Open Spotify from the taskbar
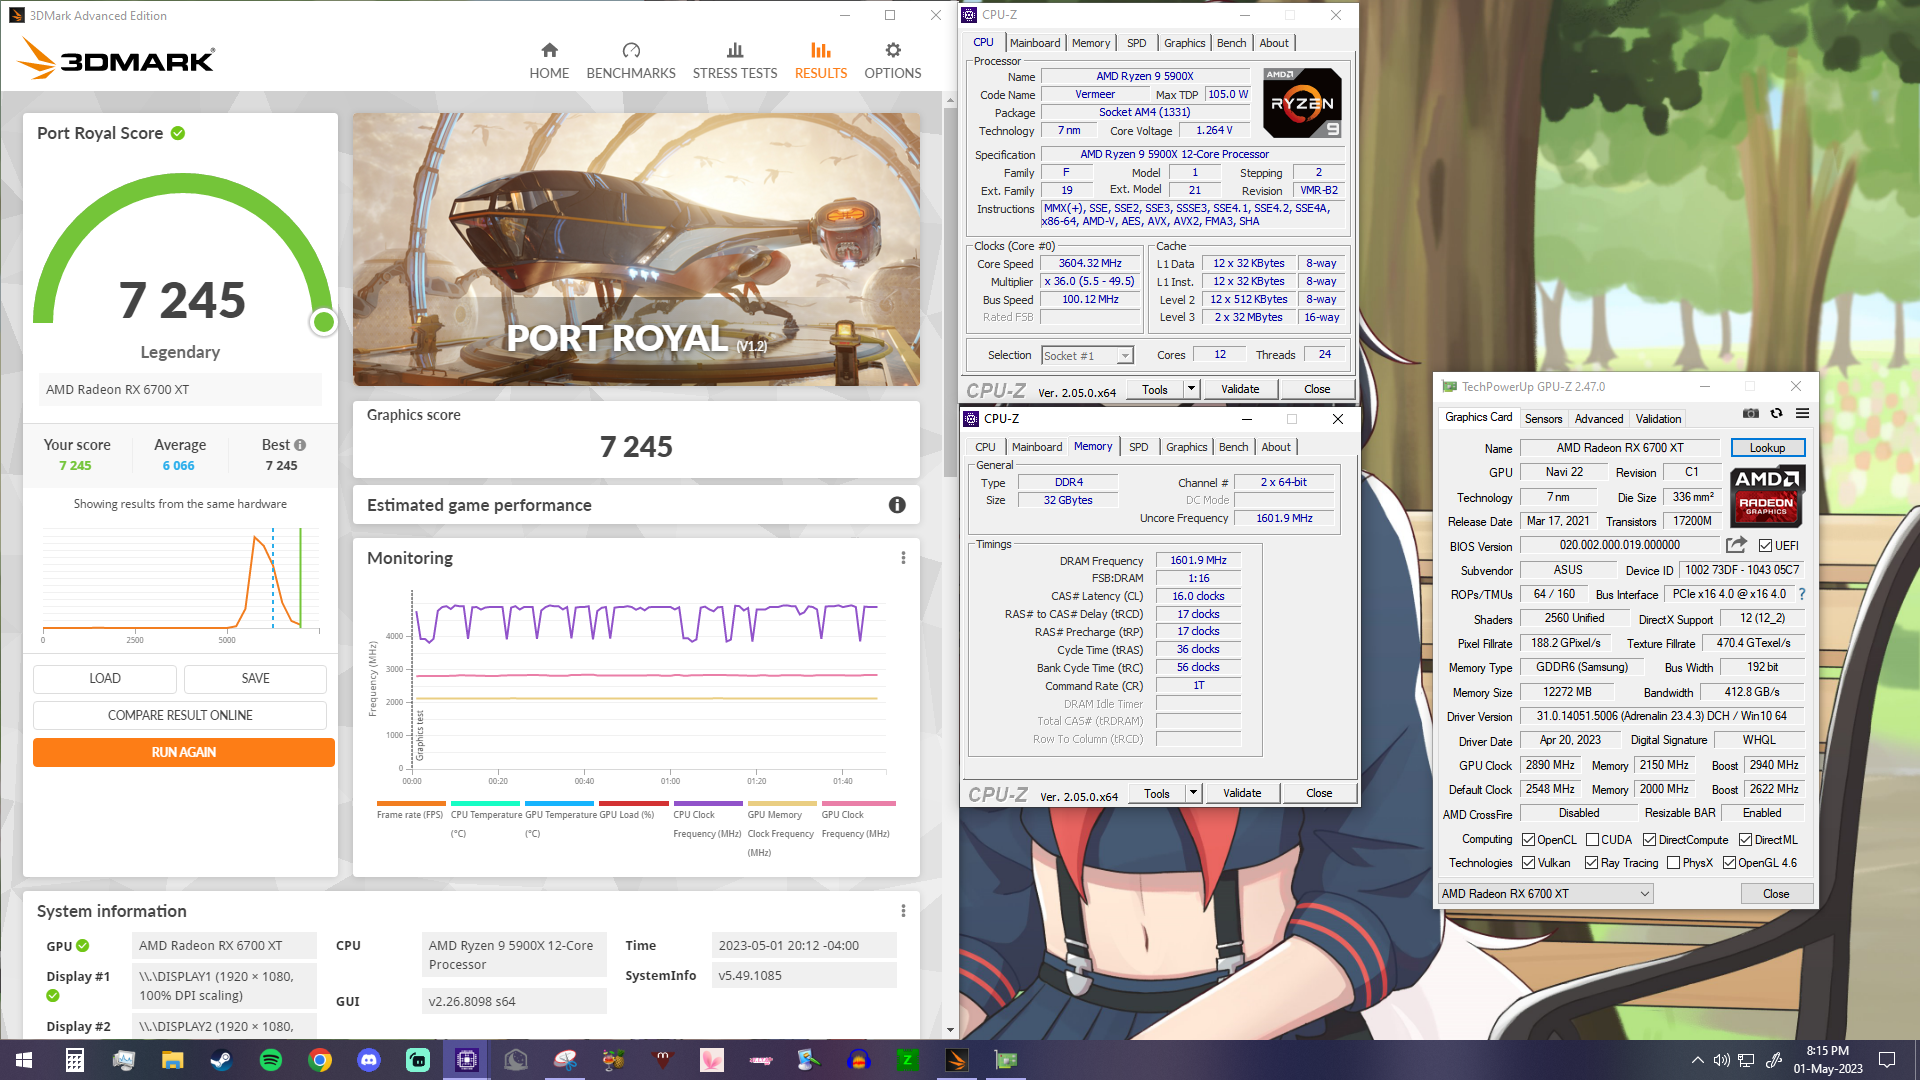 (270, 1060)
